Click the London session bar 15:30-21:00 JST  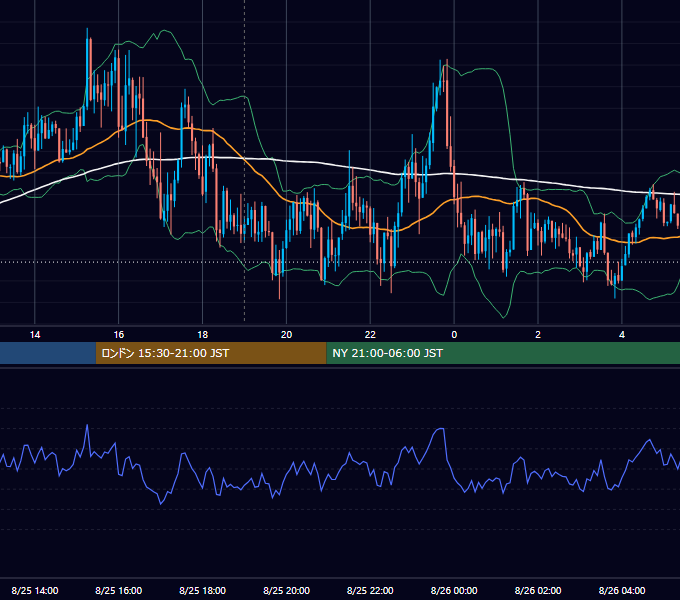(x=211, y=353)
